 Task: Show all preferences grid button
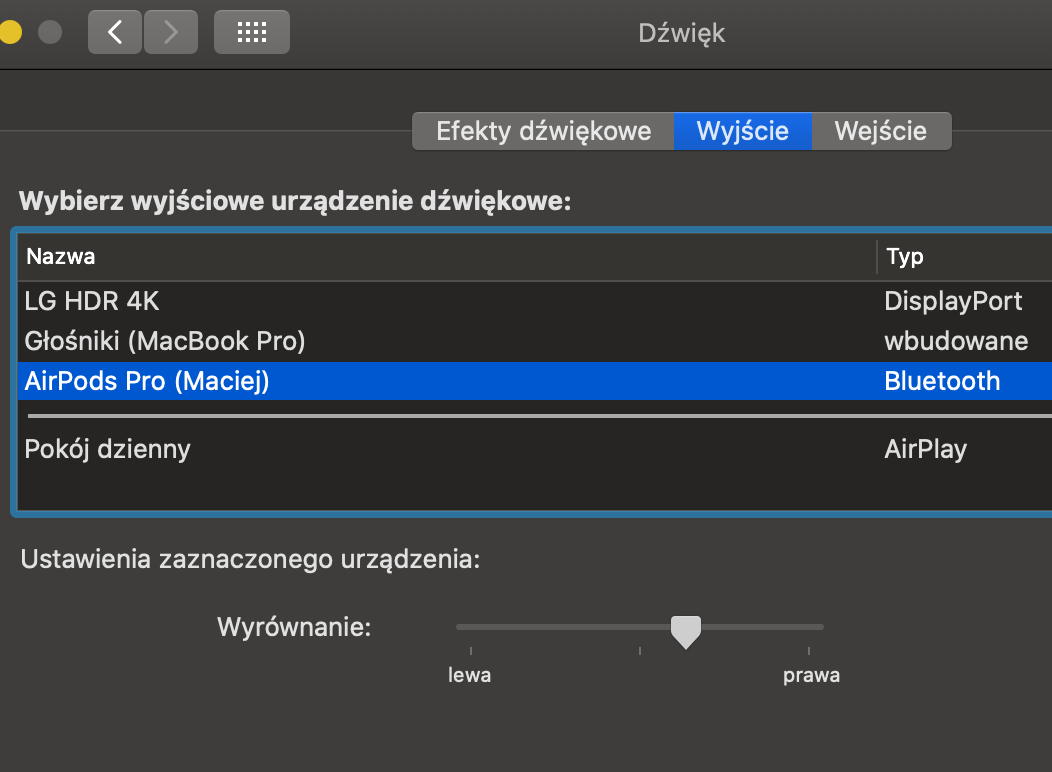251,33
